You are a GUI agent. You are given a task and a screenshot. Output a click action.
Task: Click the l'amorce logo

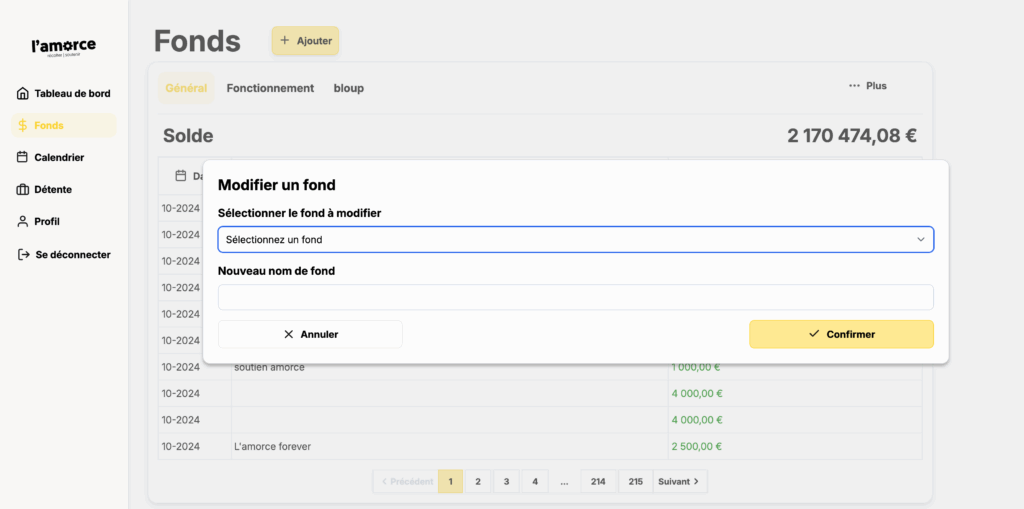64,47
